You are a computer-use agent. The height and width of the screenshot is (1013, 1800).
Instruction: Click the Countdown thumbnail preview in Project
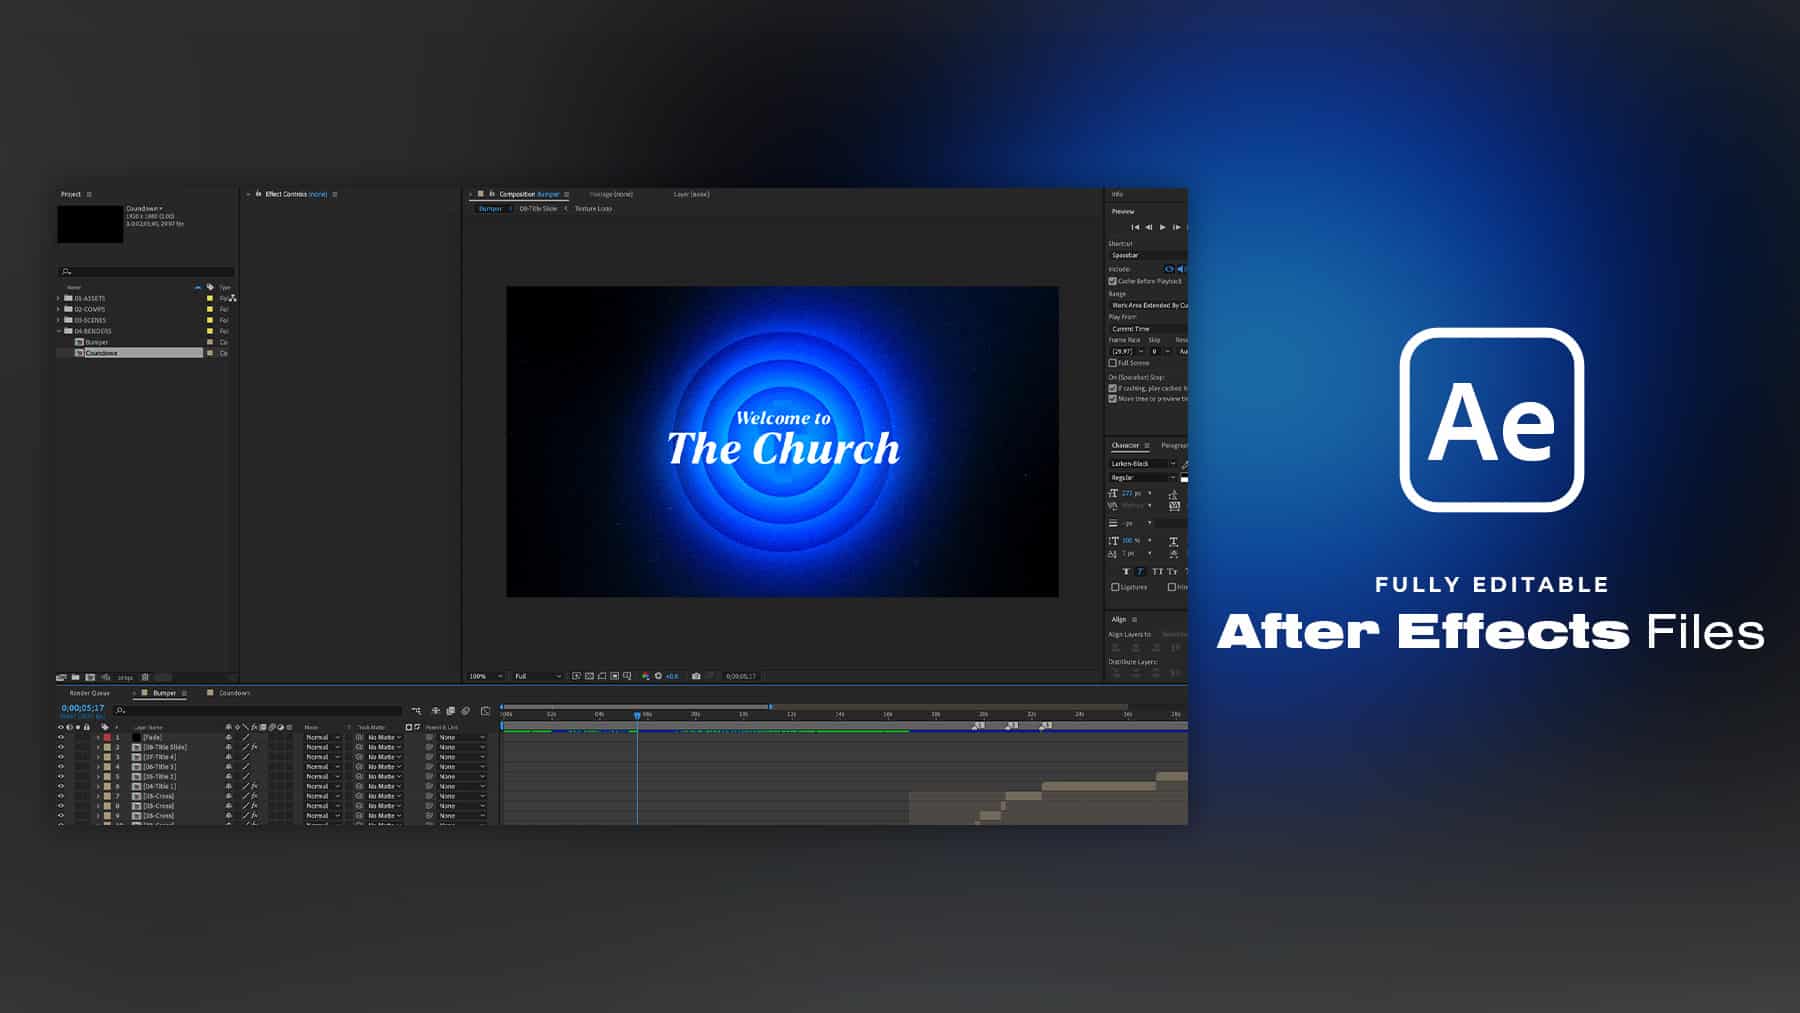click(x=90, y=224)
